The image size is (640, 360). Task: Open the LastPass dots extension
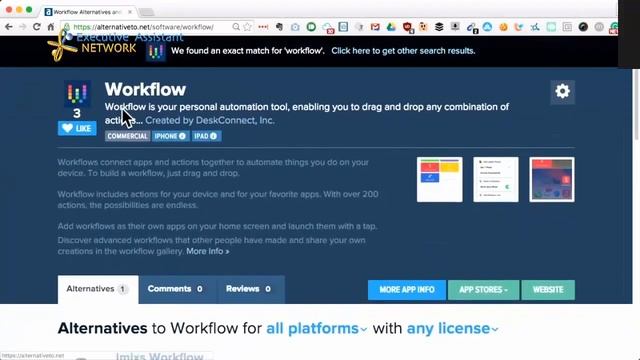click(x=263, y=27)
